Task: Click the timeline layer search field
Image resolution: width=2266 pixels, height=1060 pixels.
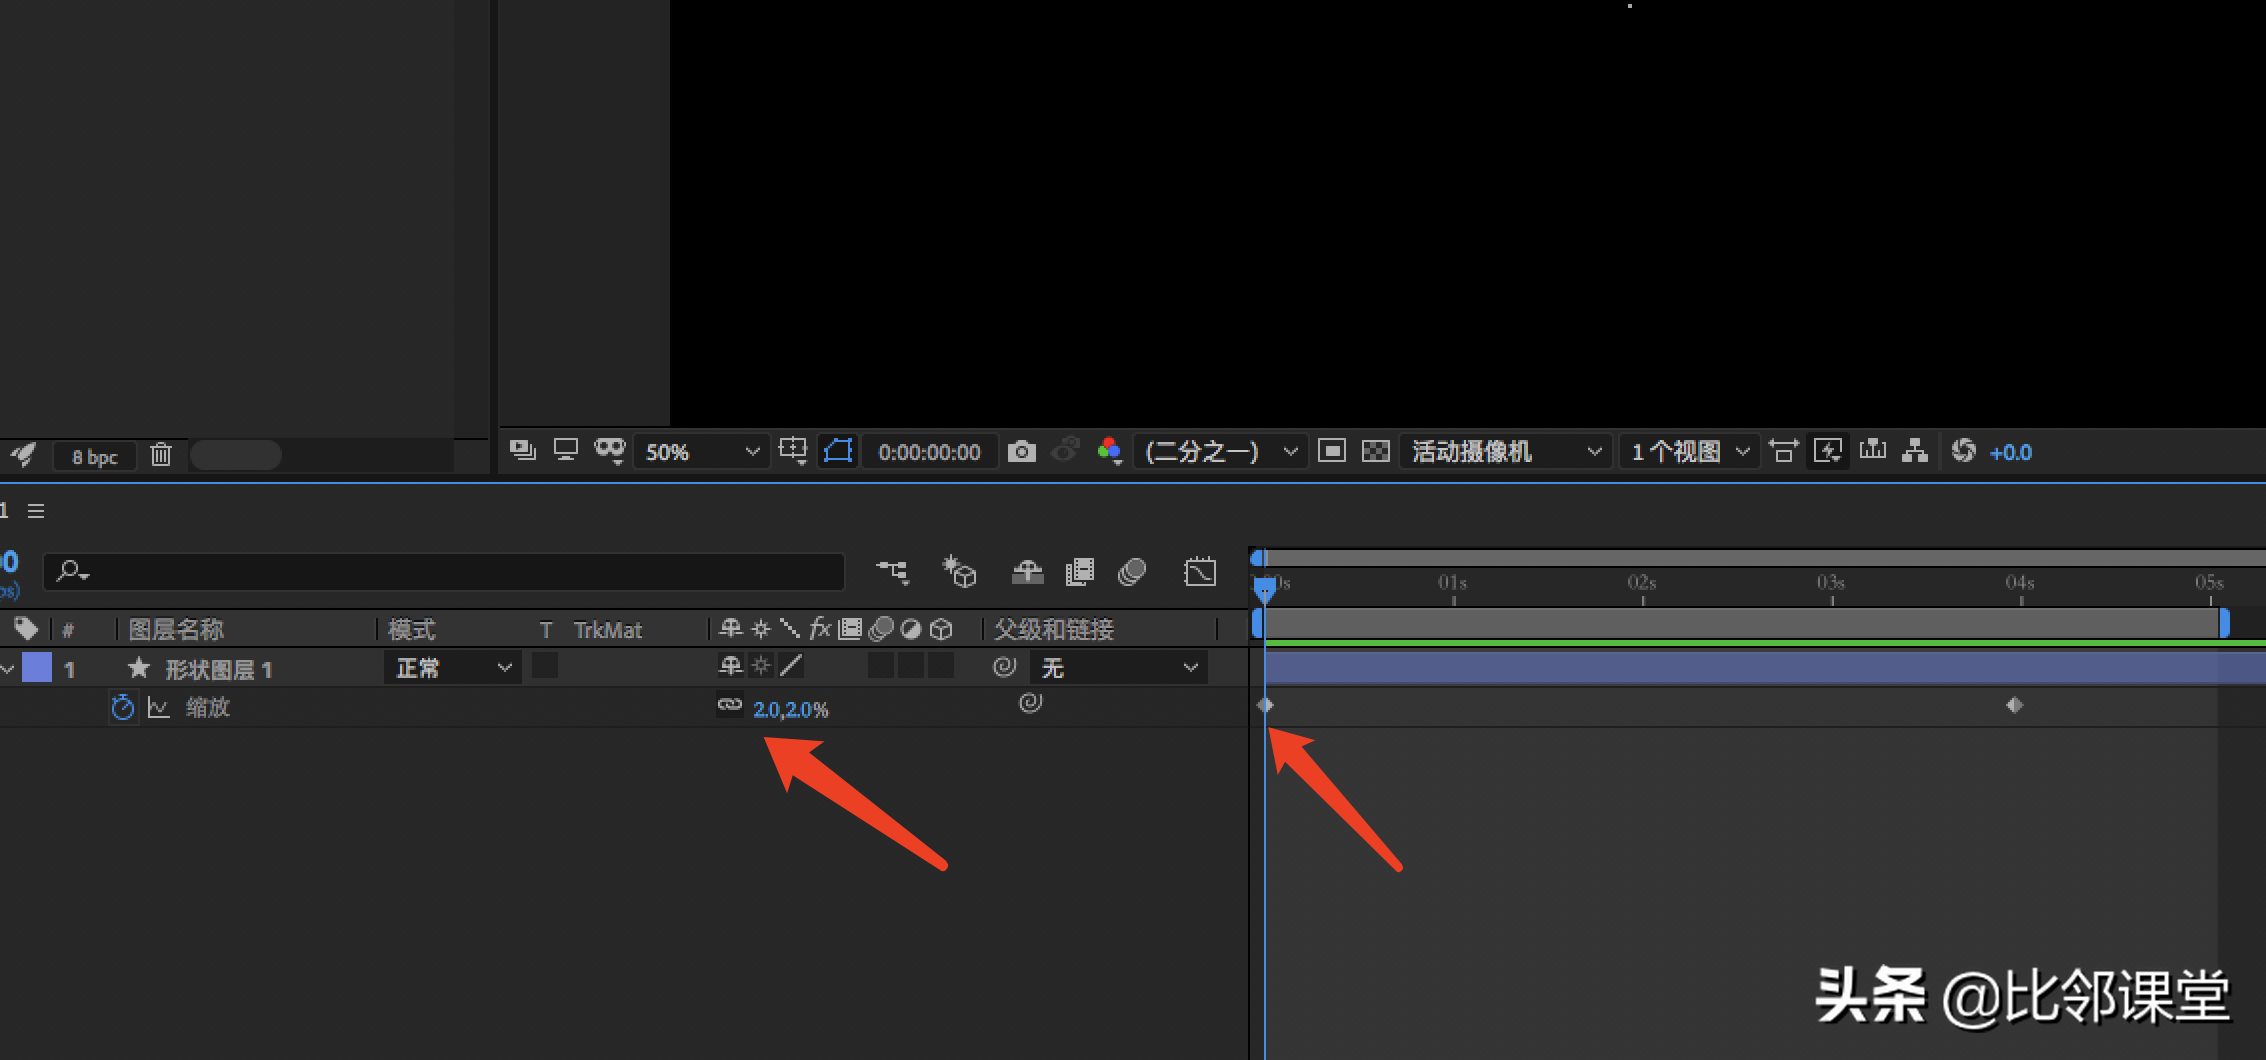Action: pos(444,572)
